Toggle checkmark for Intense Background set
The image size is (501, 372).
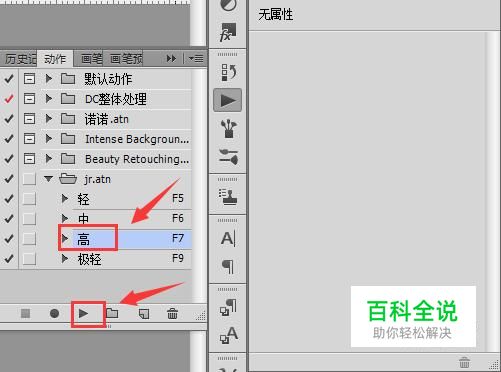pyautogui.click(x=9, y=139)
